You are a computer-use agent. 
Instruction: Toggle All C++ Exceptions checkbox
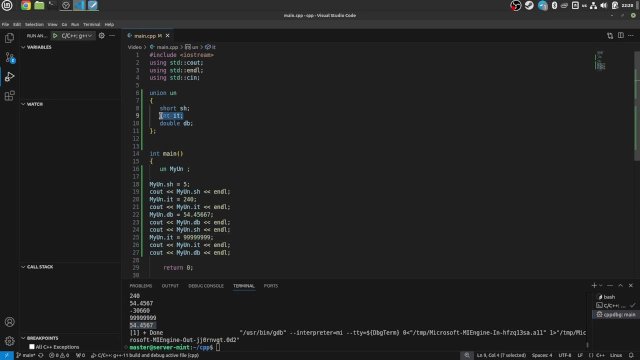click(32, 347)
